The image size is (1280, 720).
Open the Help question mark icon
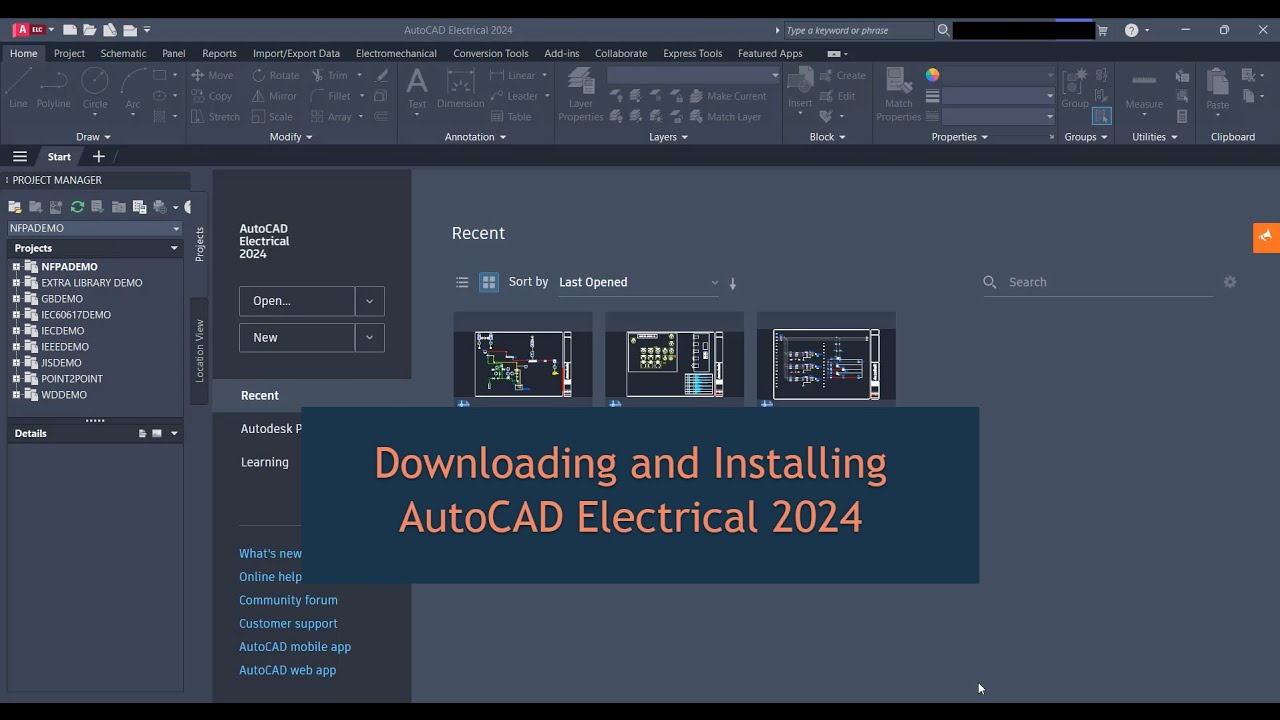pos(1131,30)
